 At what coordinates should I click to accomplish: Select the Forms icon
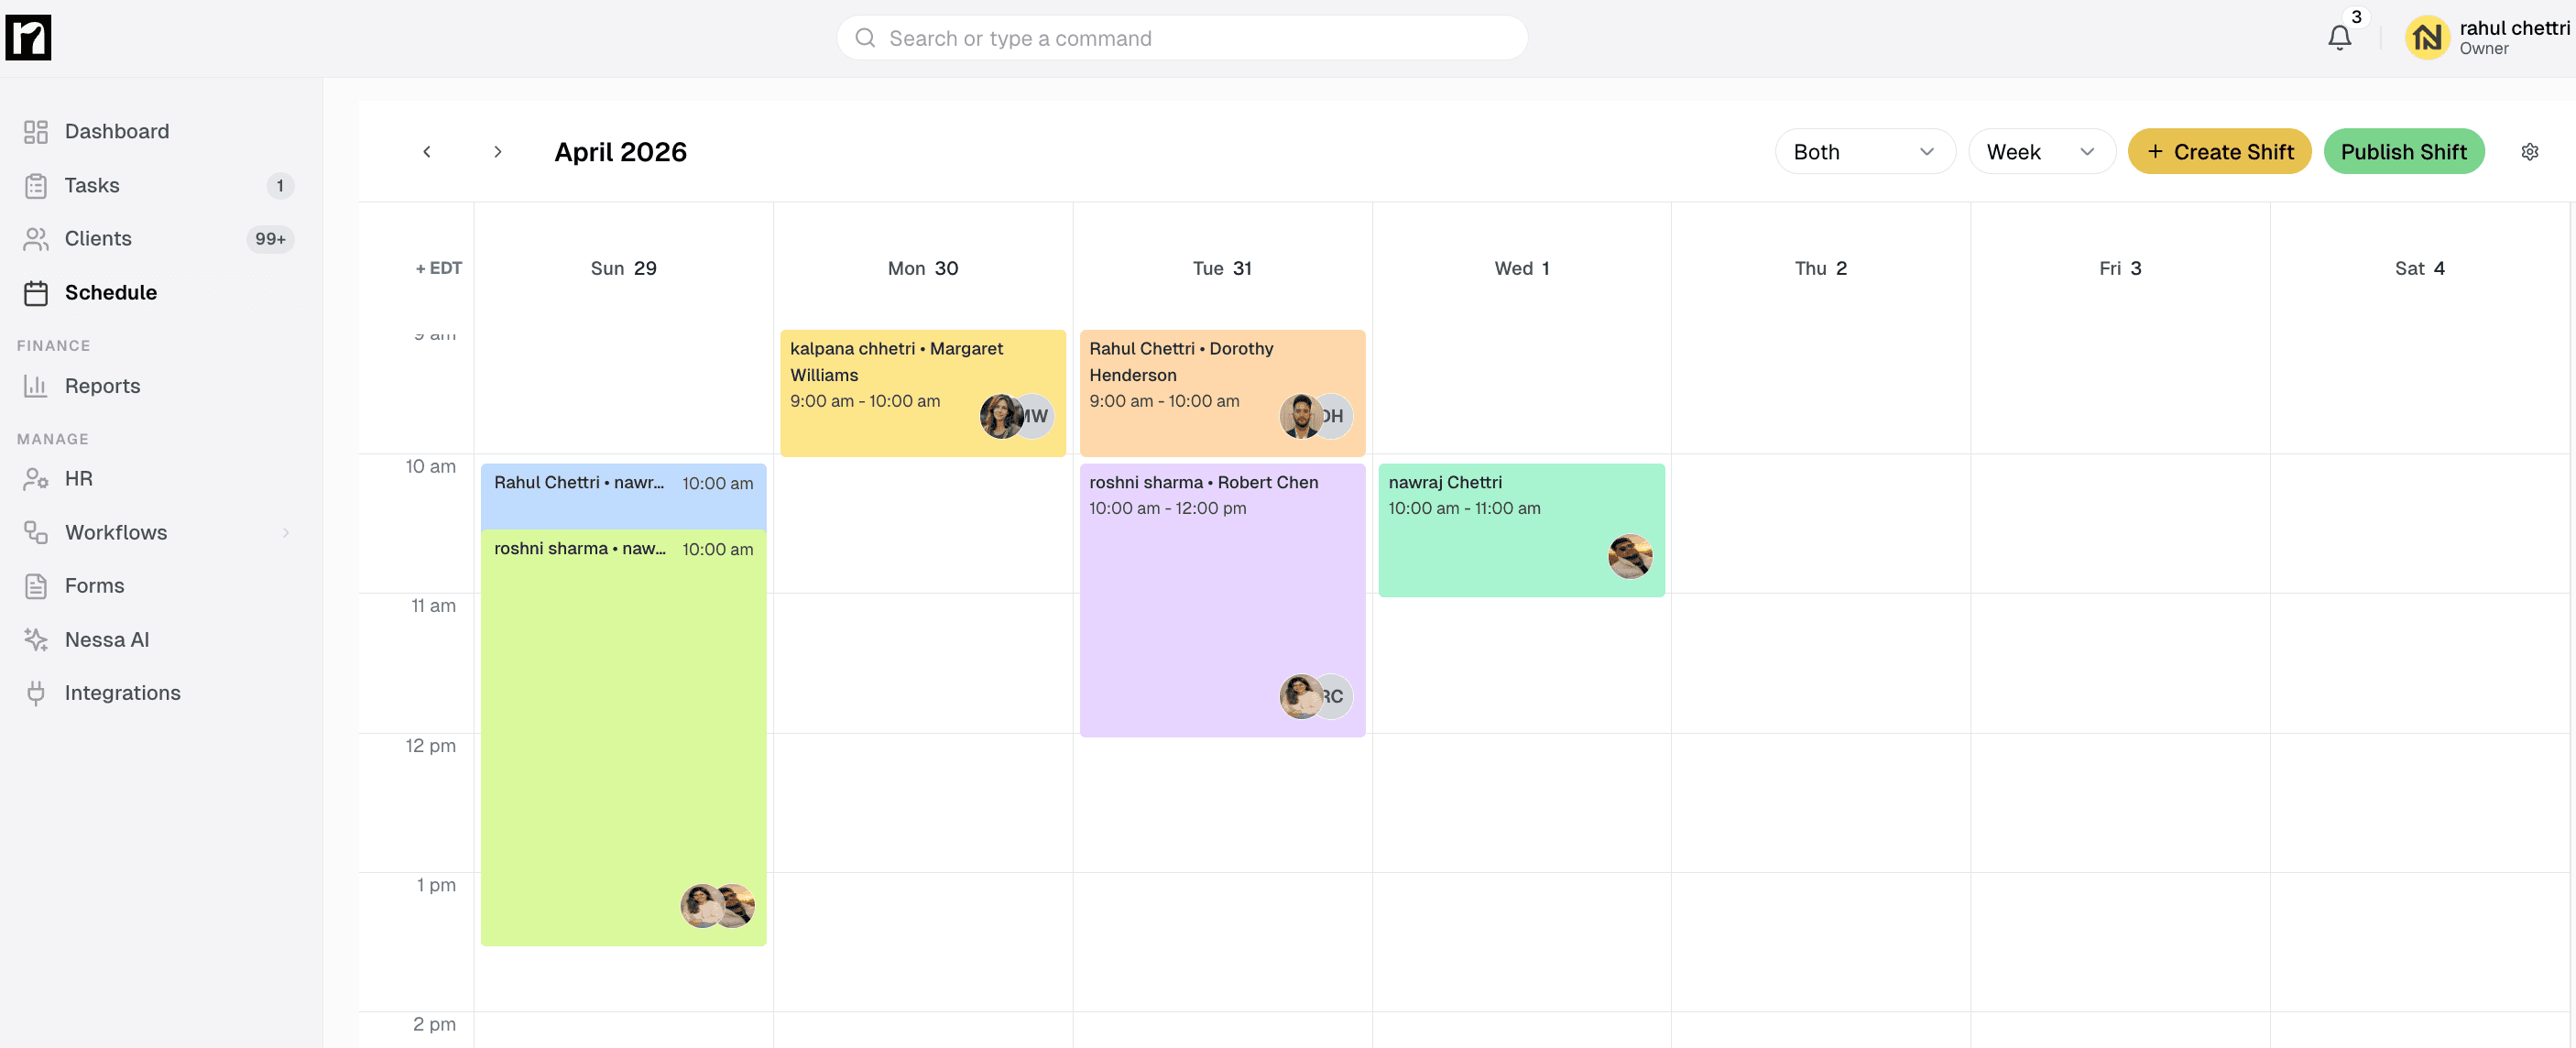[x=37, y=585]
